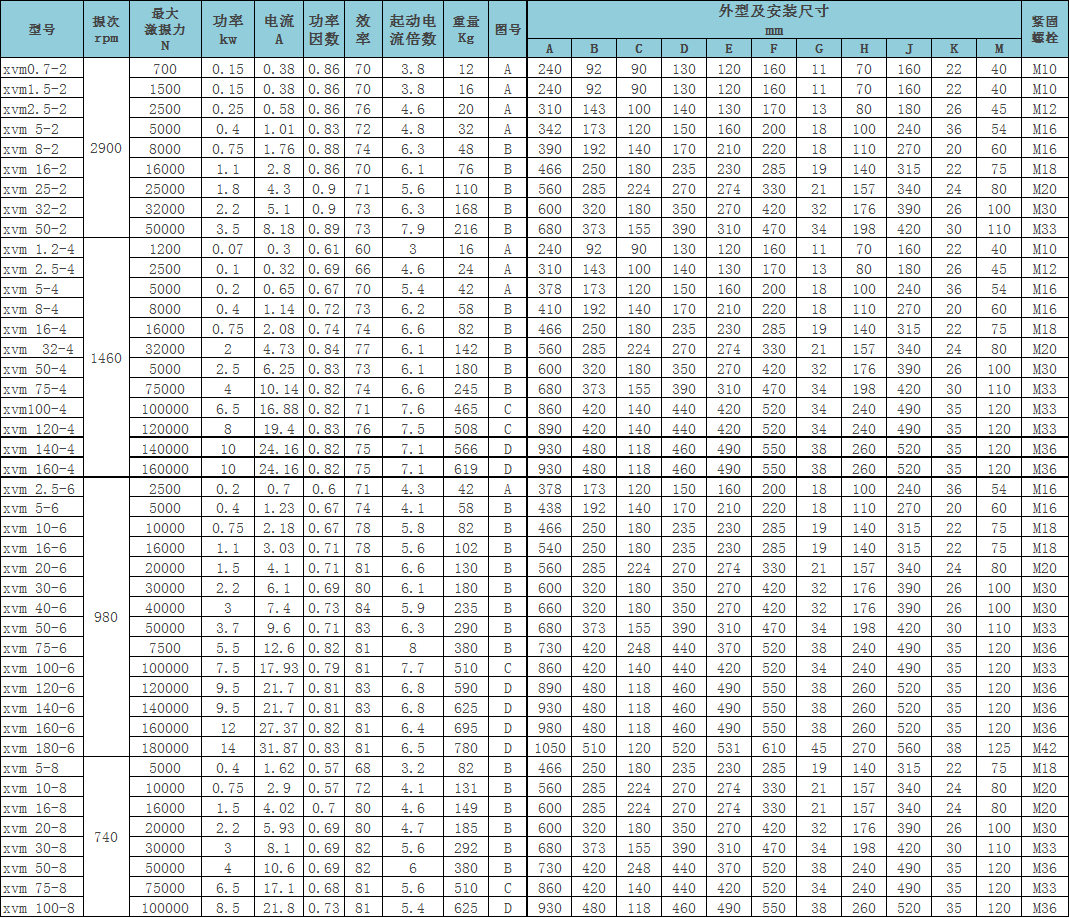Click the xvm100-4 model cell

(x=42, y=408)
